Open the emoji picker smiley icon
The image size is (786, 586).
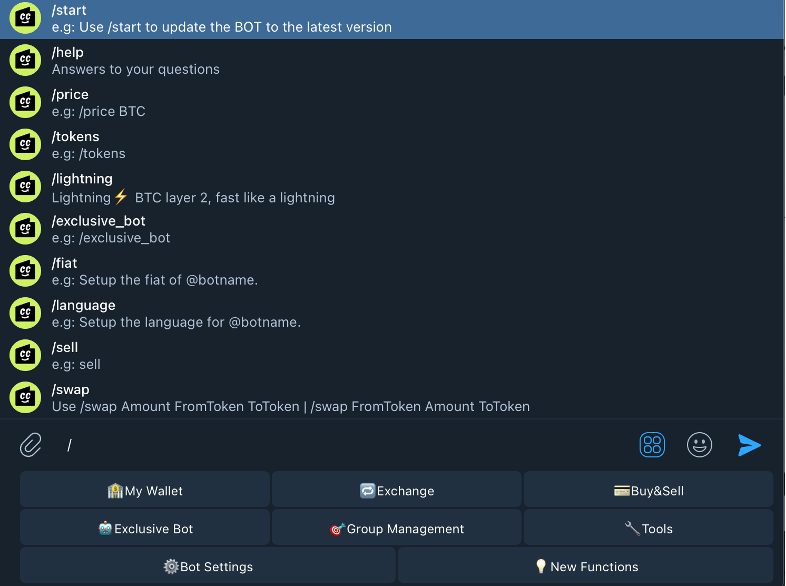coord(700,445)
